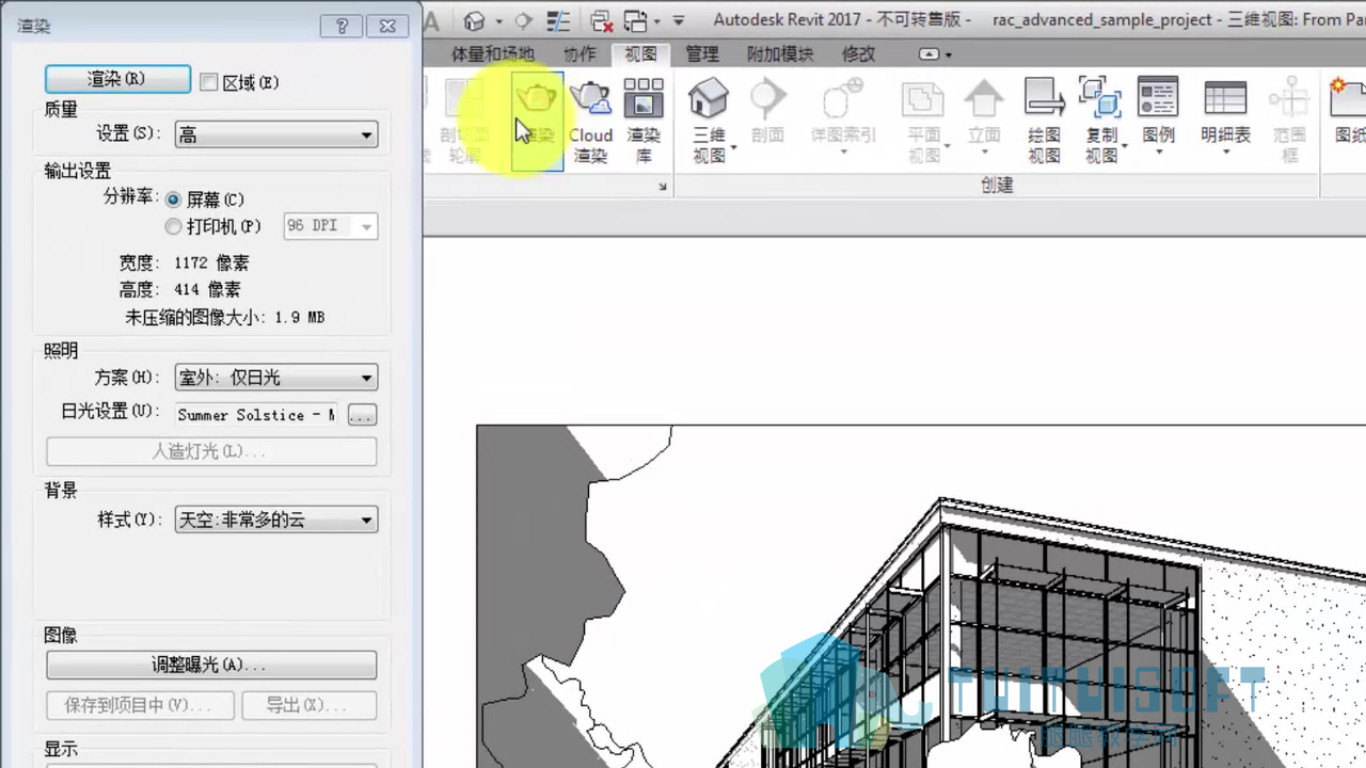
Task: Open the background 样式 dropdown
Action: pos(276,520)
